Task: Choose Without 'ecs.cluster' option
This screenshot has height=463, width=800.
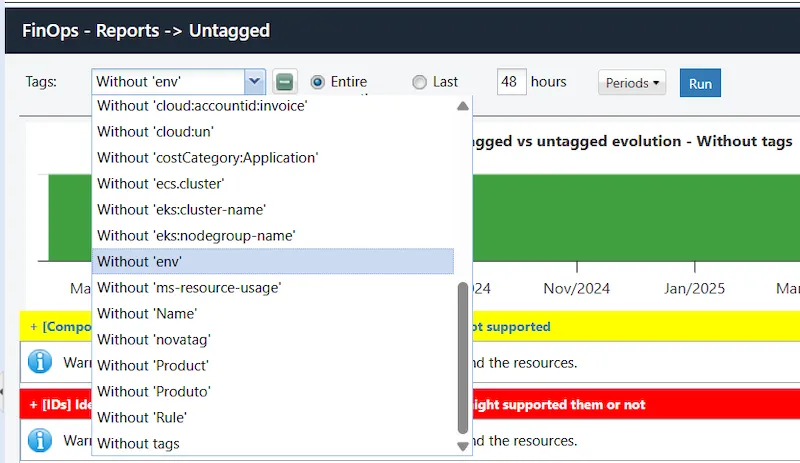Action: click(160, 183)
